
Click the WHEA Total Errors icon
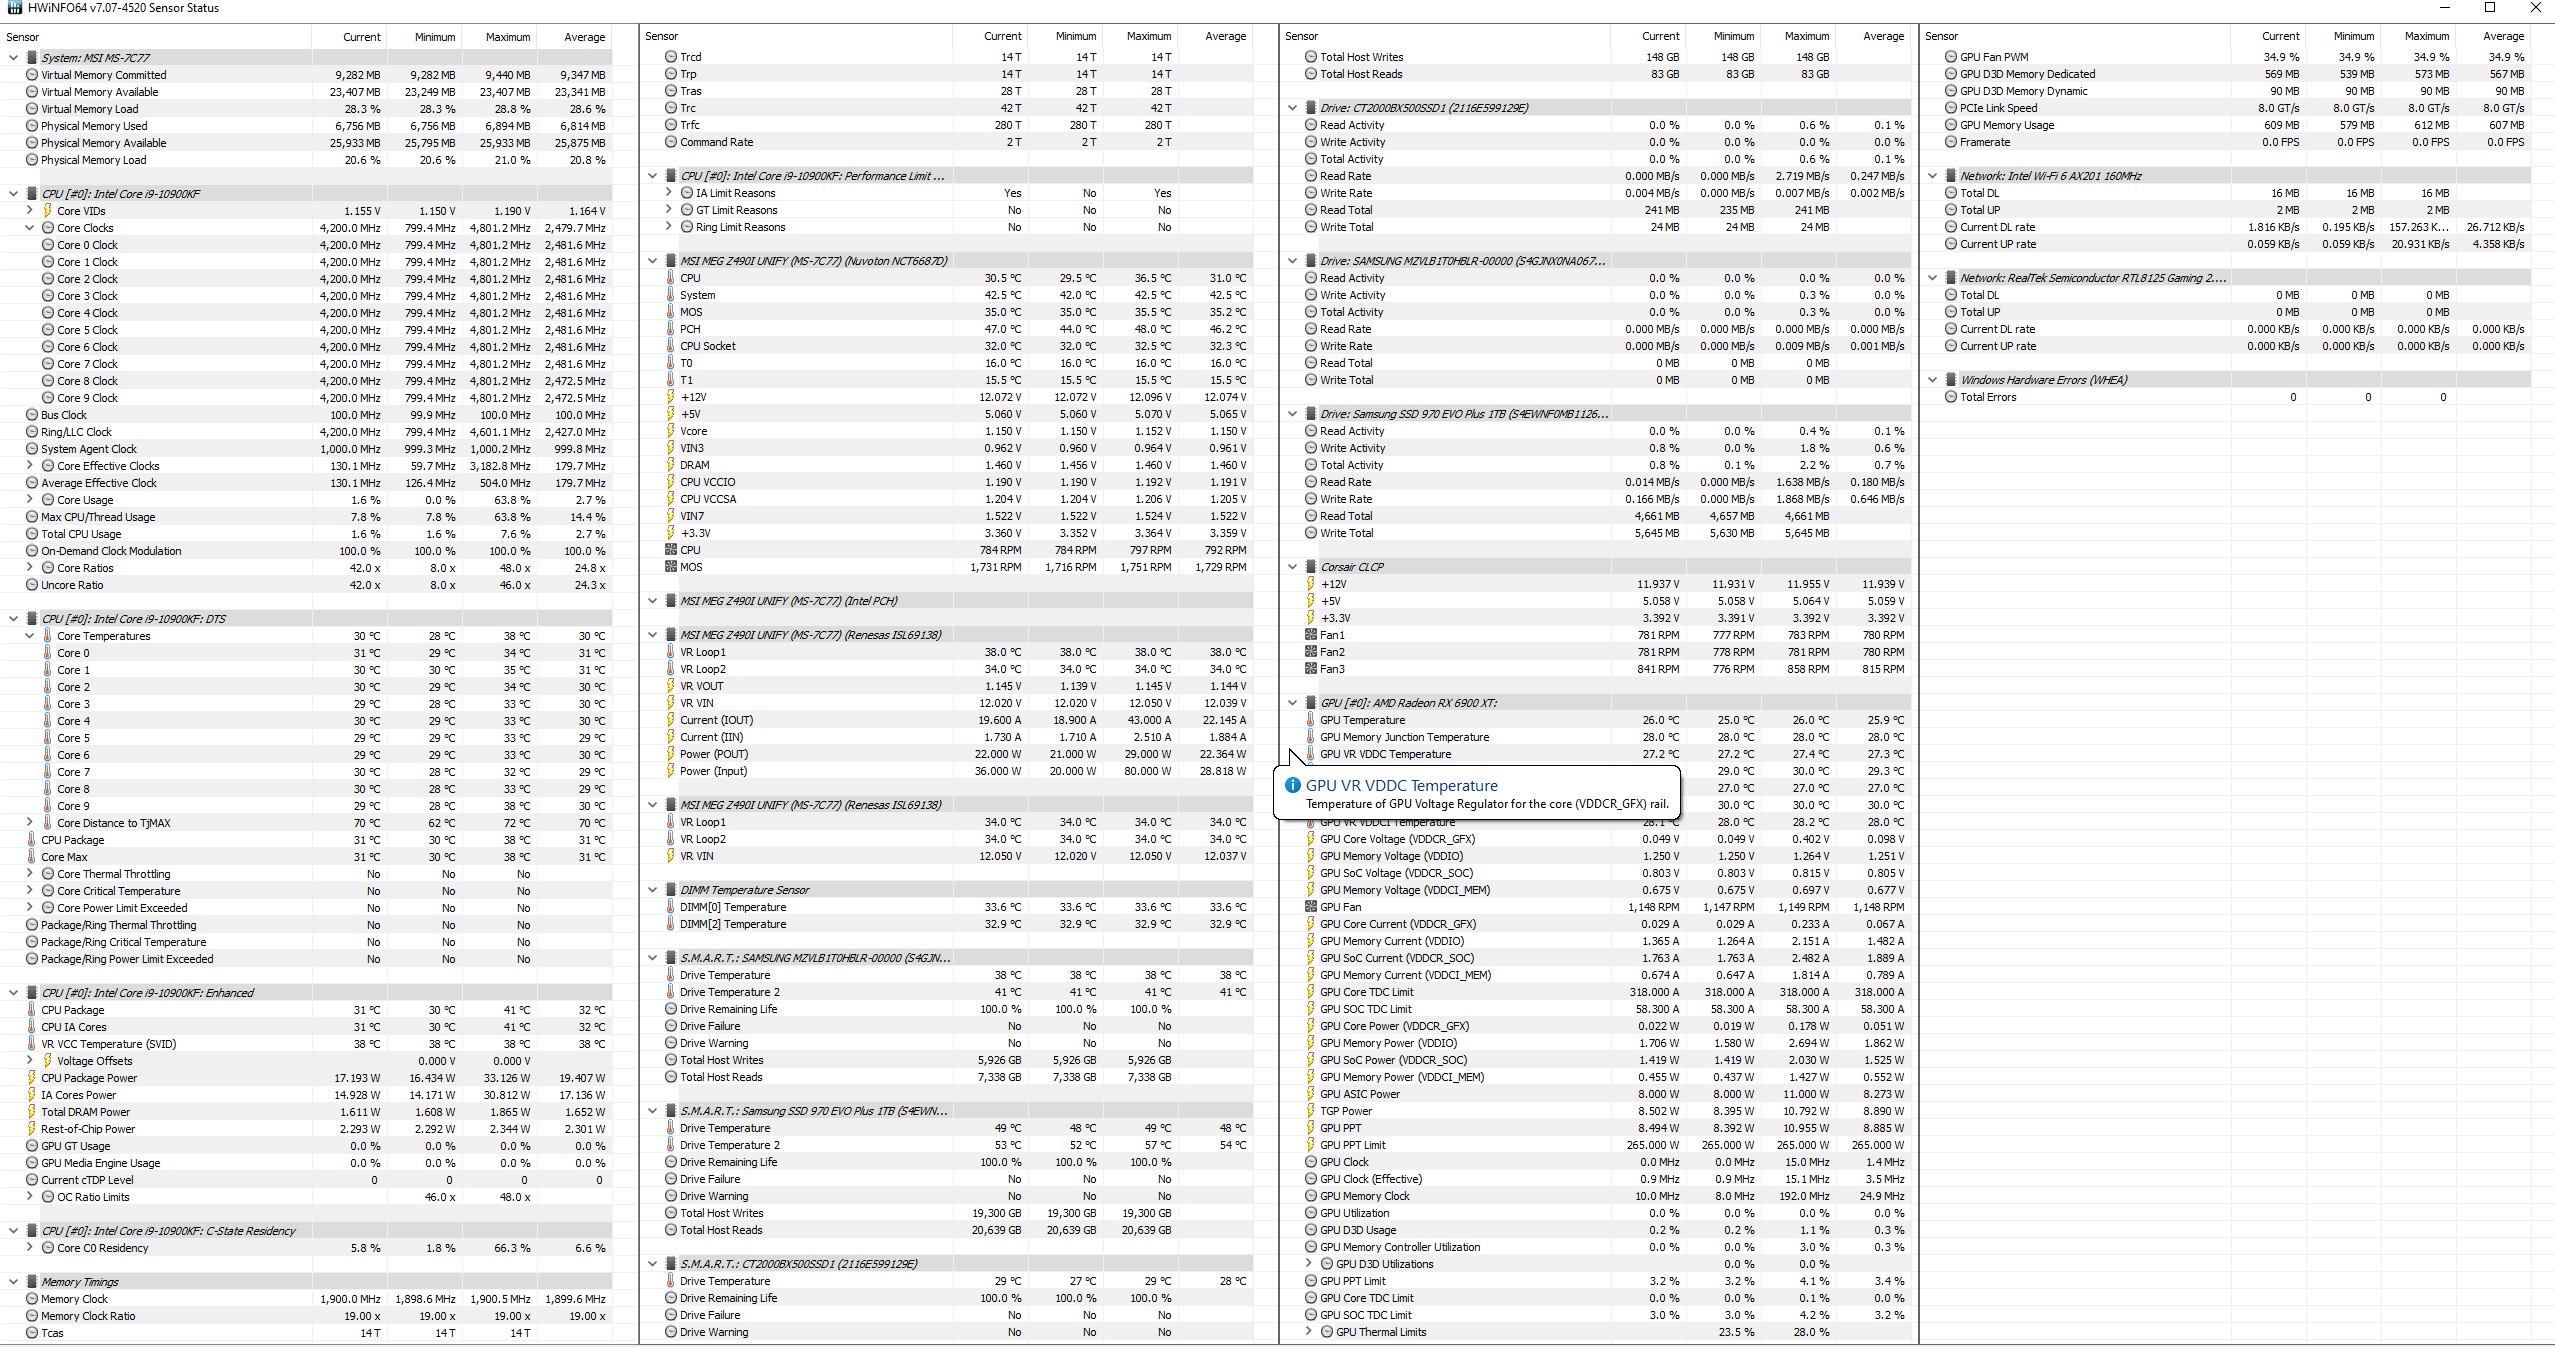coord(1951,397)
